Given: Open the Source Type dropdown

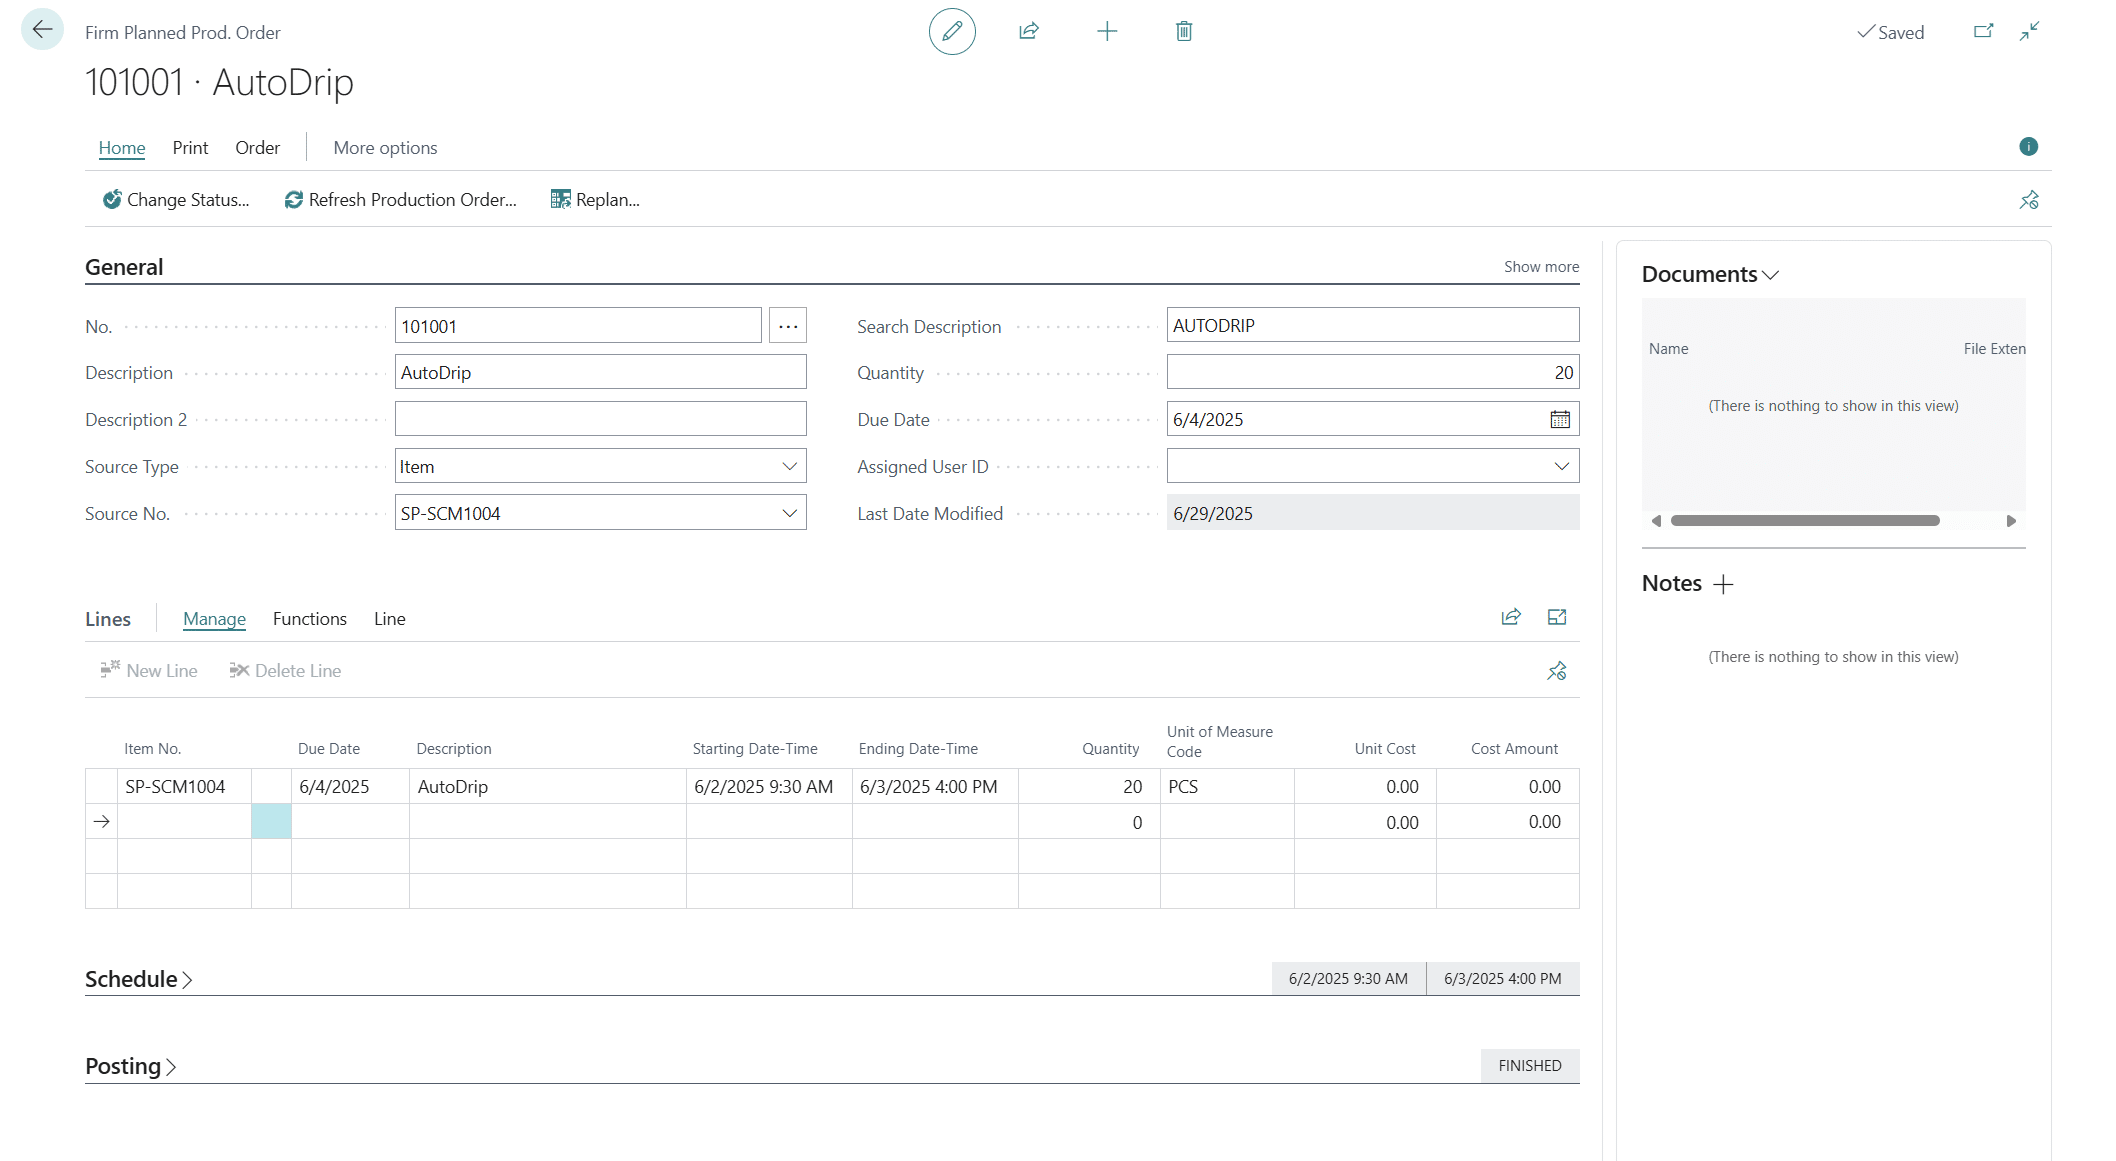Looking at the screenshot, I should 789,467.
